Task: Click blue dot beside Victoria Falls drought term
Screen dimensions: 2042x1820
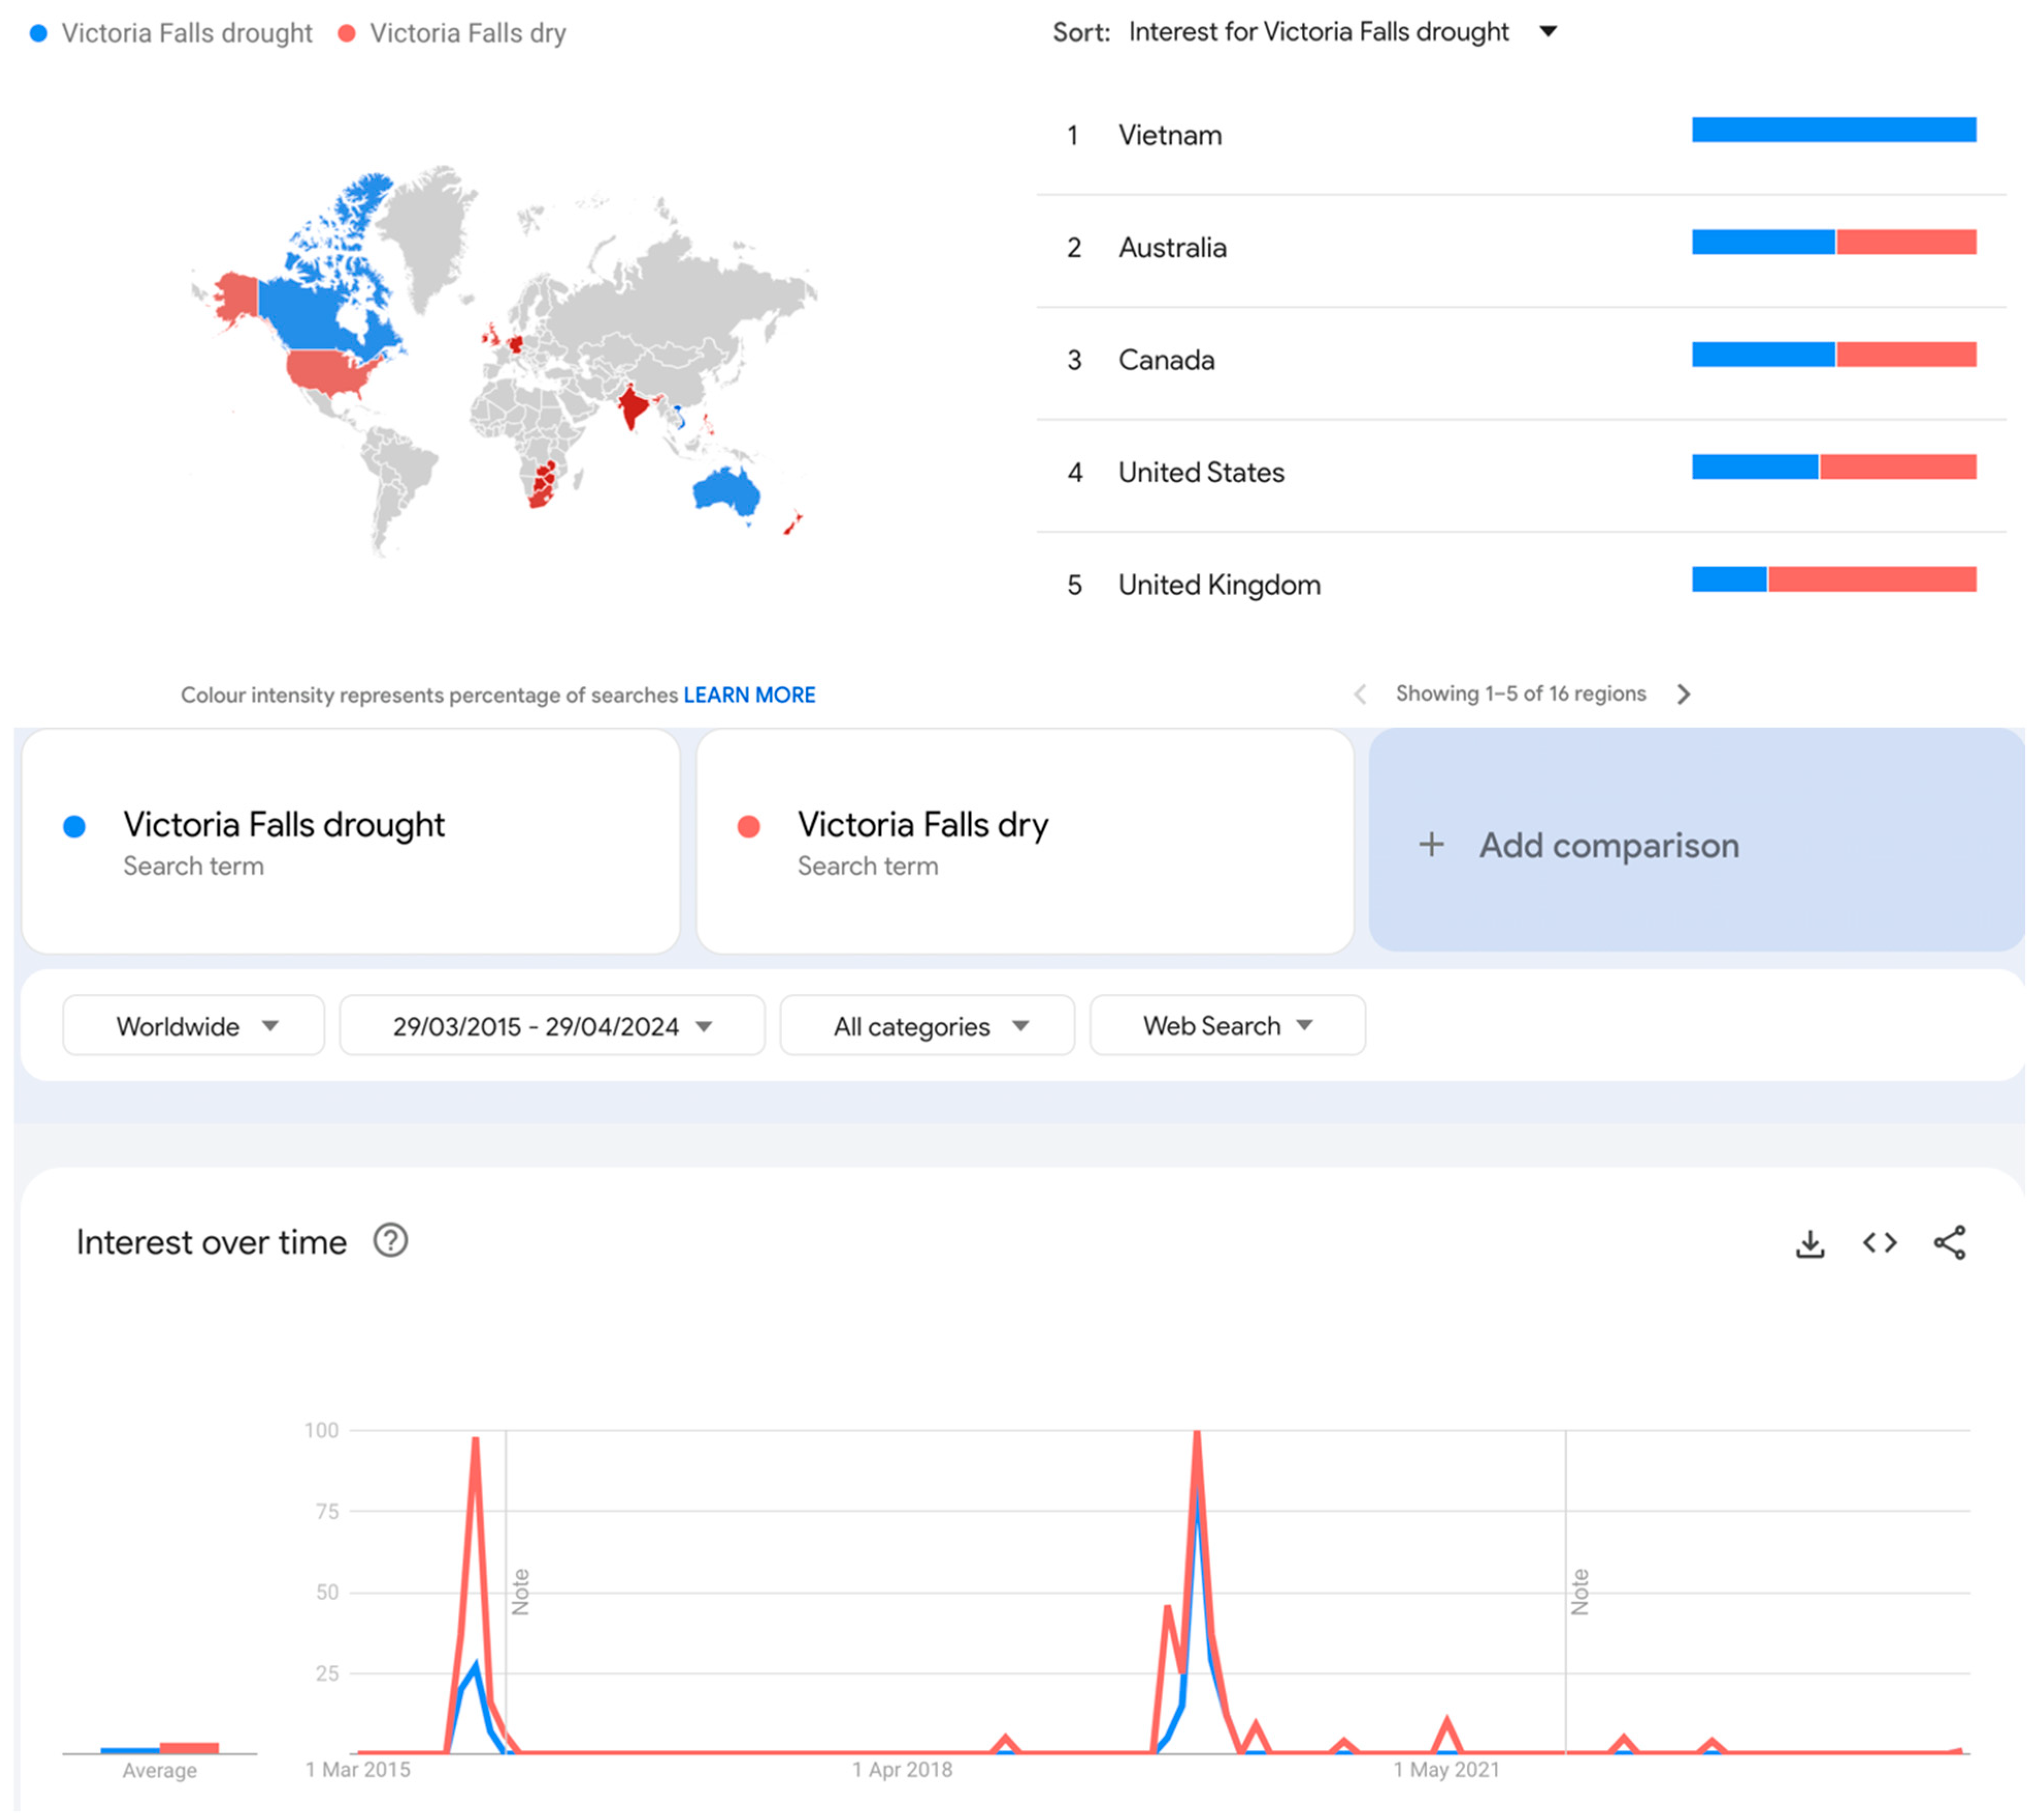Action: 74,827
